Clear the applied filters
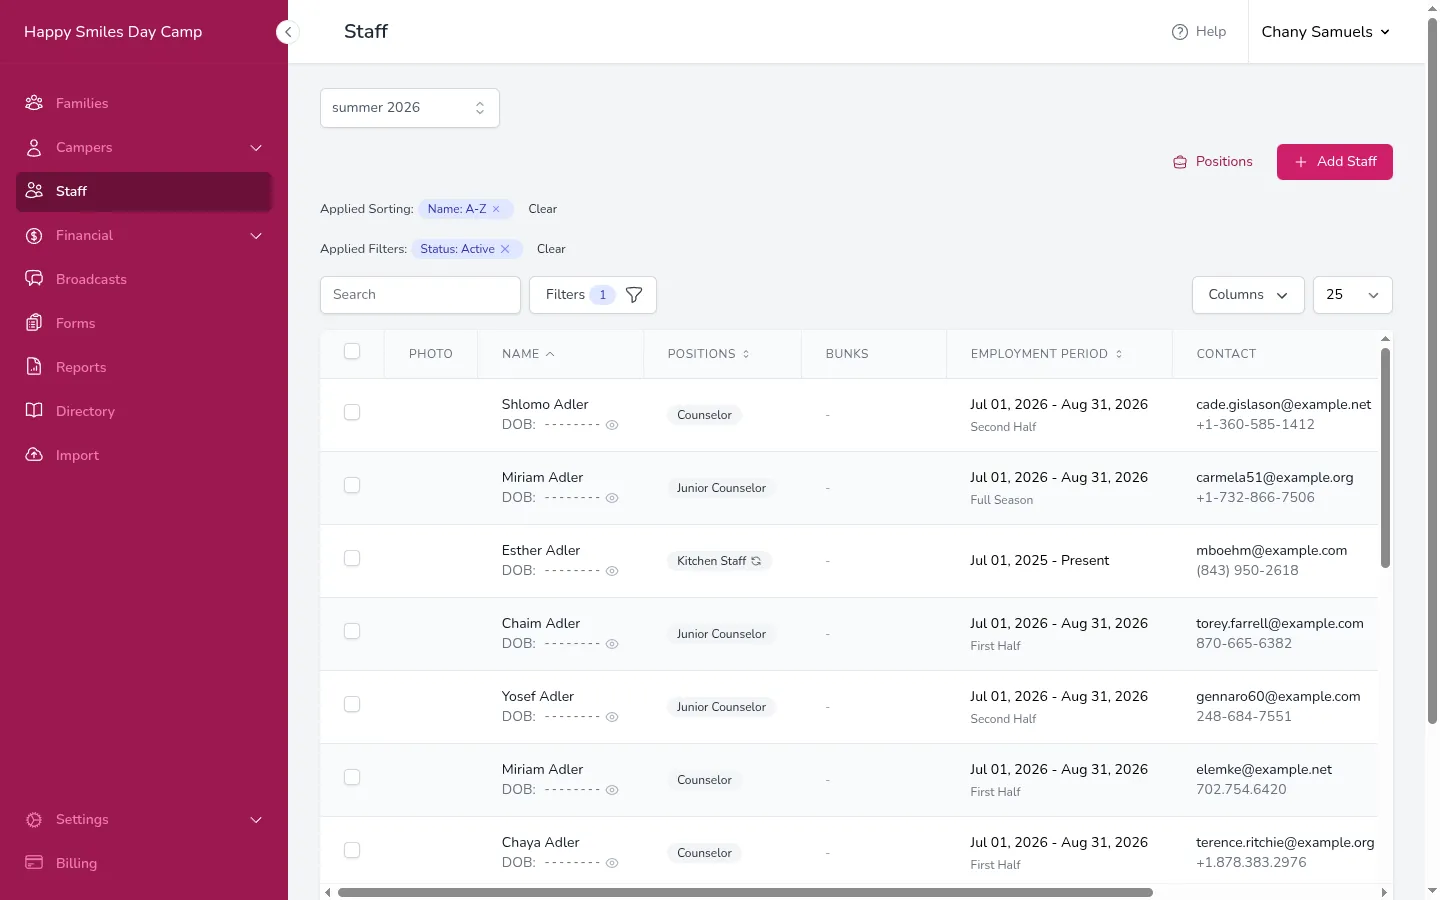1440x900 pixels. pos(551,249)
